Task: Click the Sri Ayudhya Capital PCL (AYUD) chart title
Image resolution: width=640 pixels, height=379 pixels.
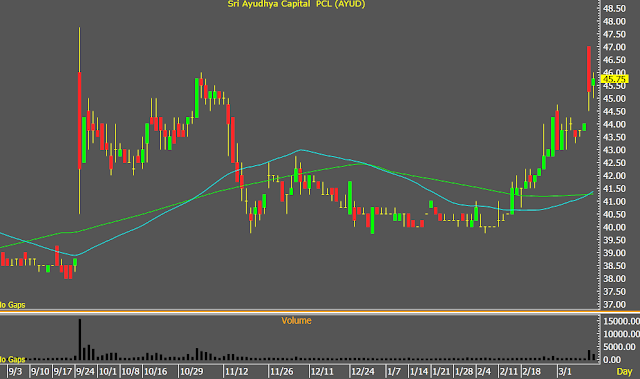Action: pyautogui.click(x=296, y=4)
